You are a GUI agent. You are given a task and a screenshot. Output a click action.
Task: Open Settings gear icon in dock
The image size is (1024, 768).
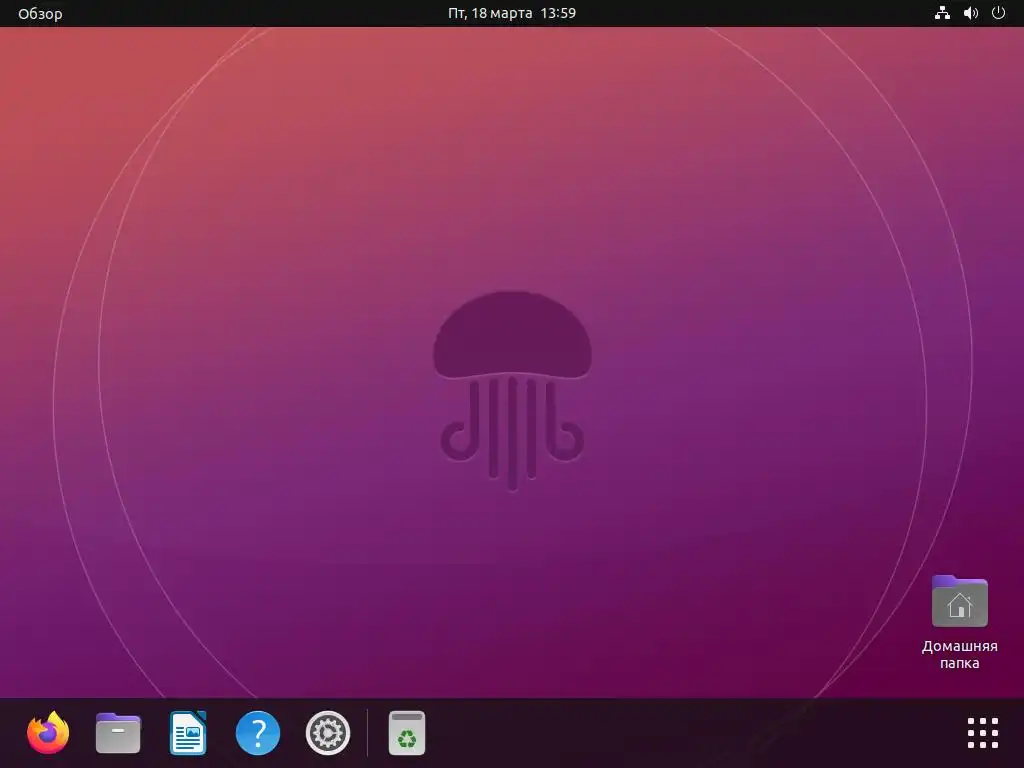[328, 733]
